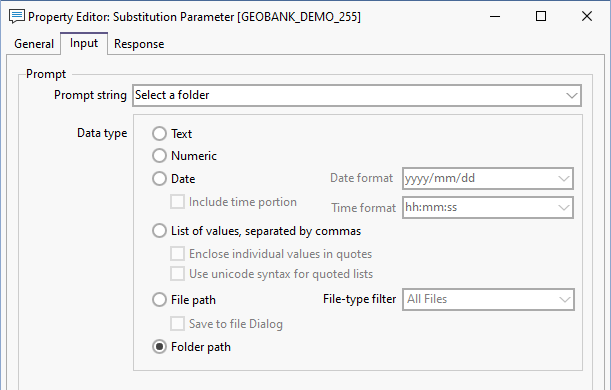
Task: Switch to the General tab
Action: [x=34, y=44]
